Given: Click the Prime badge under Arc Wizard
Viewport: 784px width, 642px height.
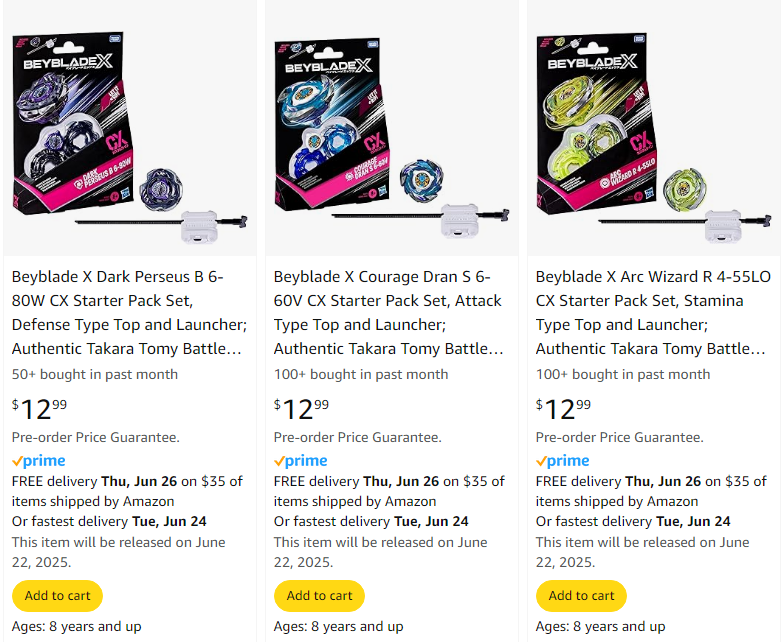Looking at the screenshot, I should 563,461.
